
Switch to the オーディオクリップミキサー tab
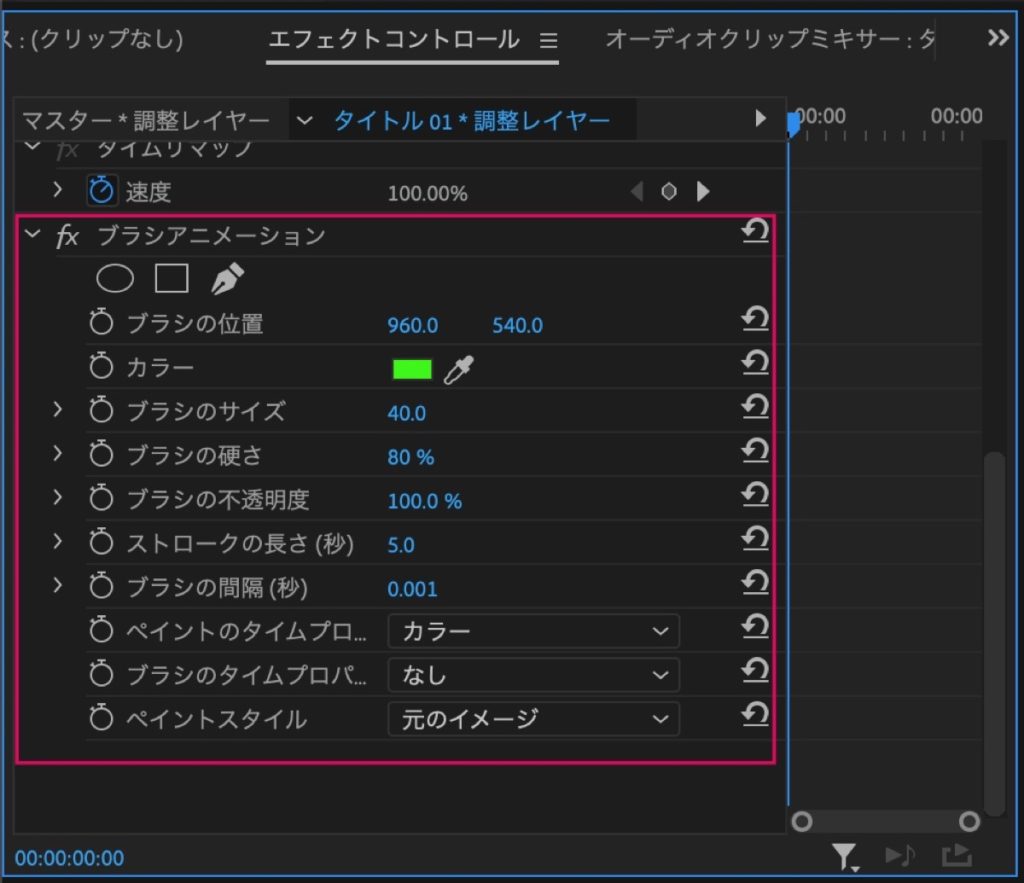pyautogui.click(x=770, y=39)
